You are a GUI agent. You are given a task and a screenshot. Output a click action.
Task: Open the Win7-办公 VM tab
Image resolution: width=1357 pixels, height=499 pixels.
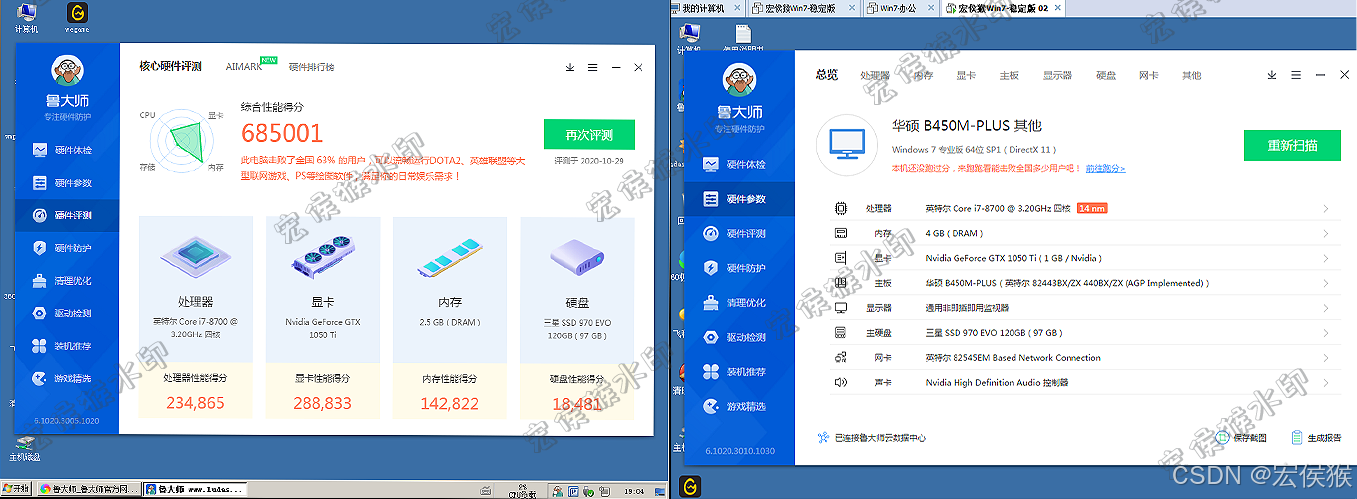click(x=901, y=7)
